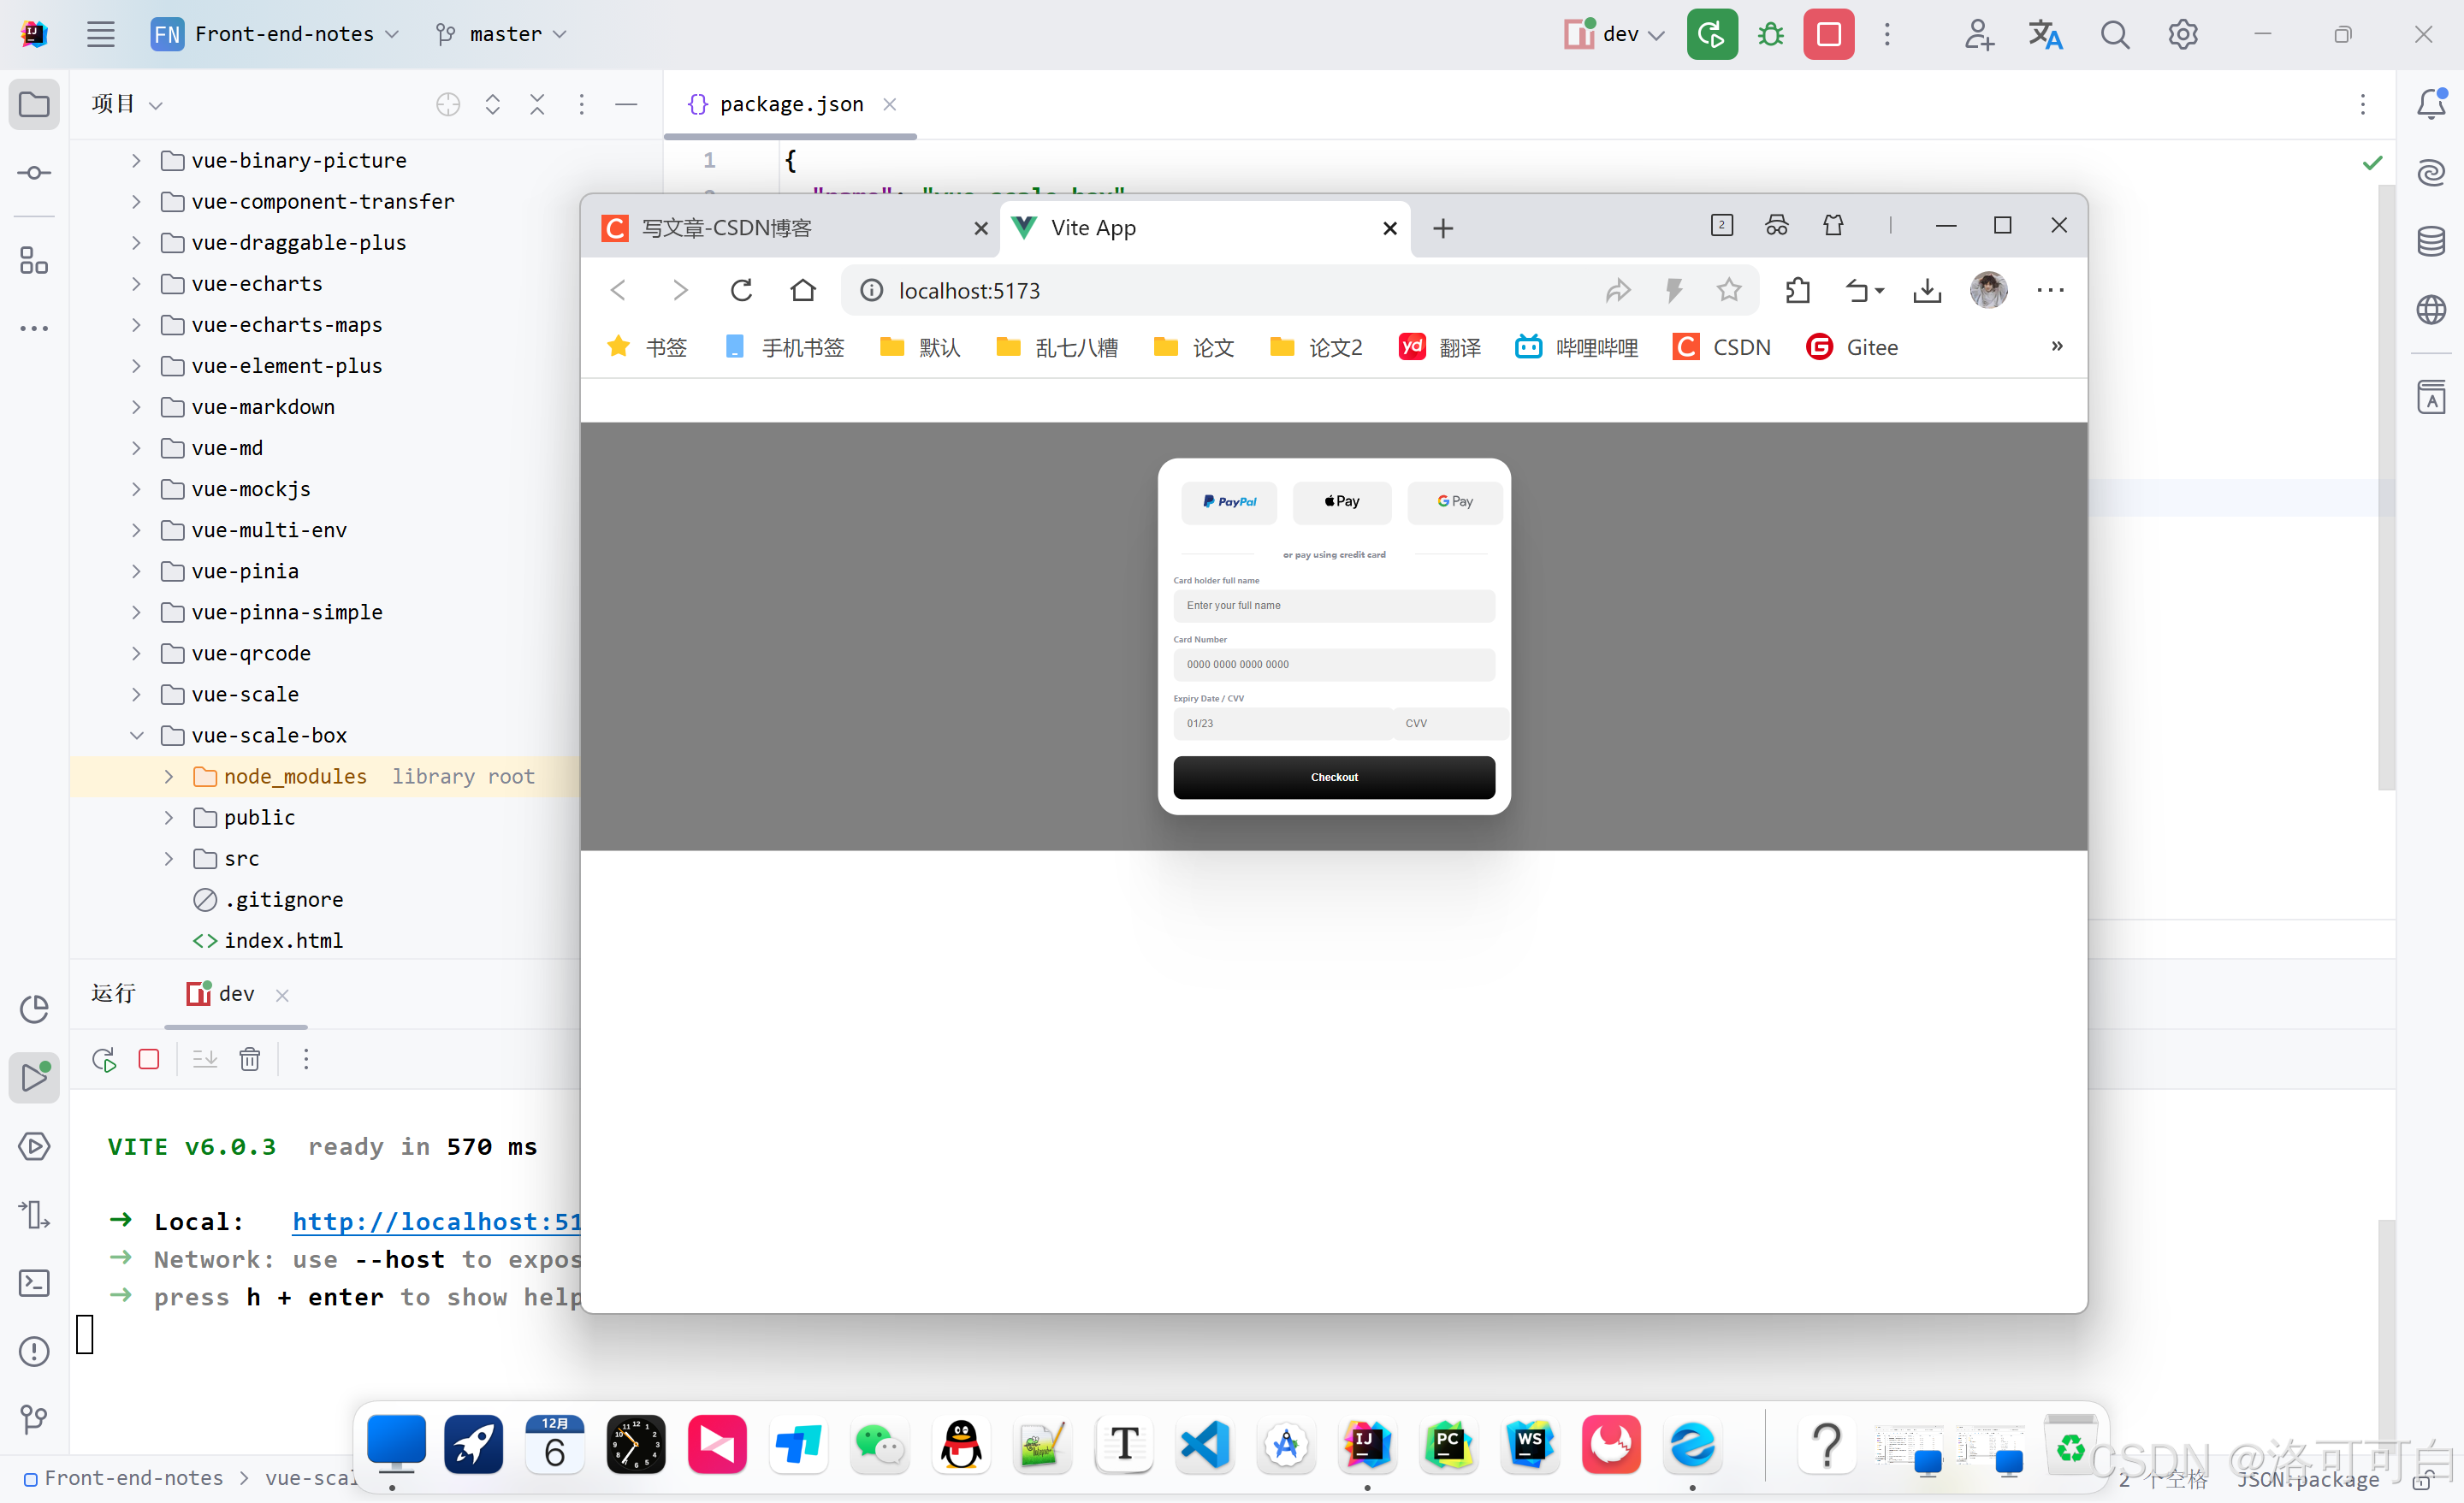Viewport: 2464px width, 1503px height.
Task: Reload the browser page
Action: click(x=741, y=290)
